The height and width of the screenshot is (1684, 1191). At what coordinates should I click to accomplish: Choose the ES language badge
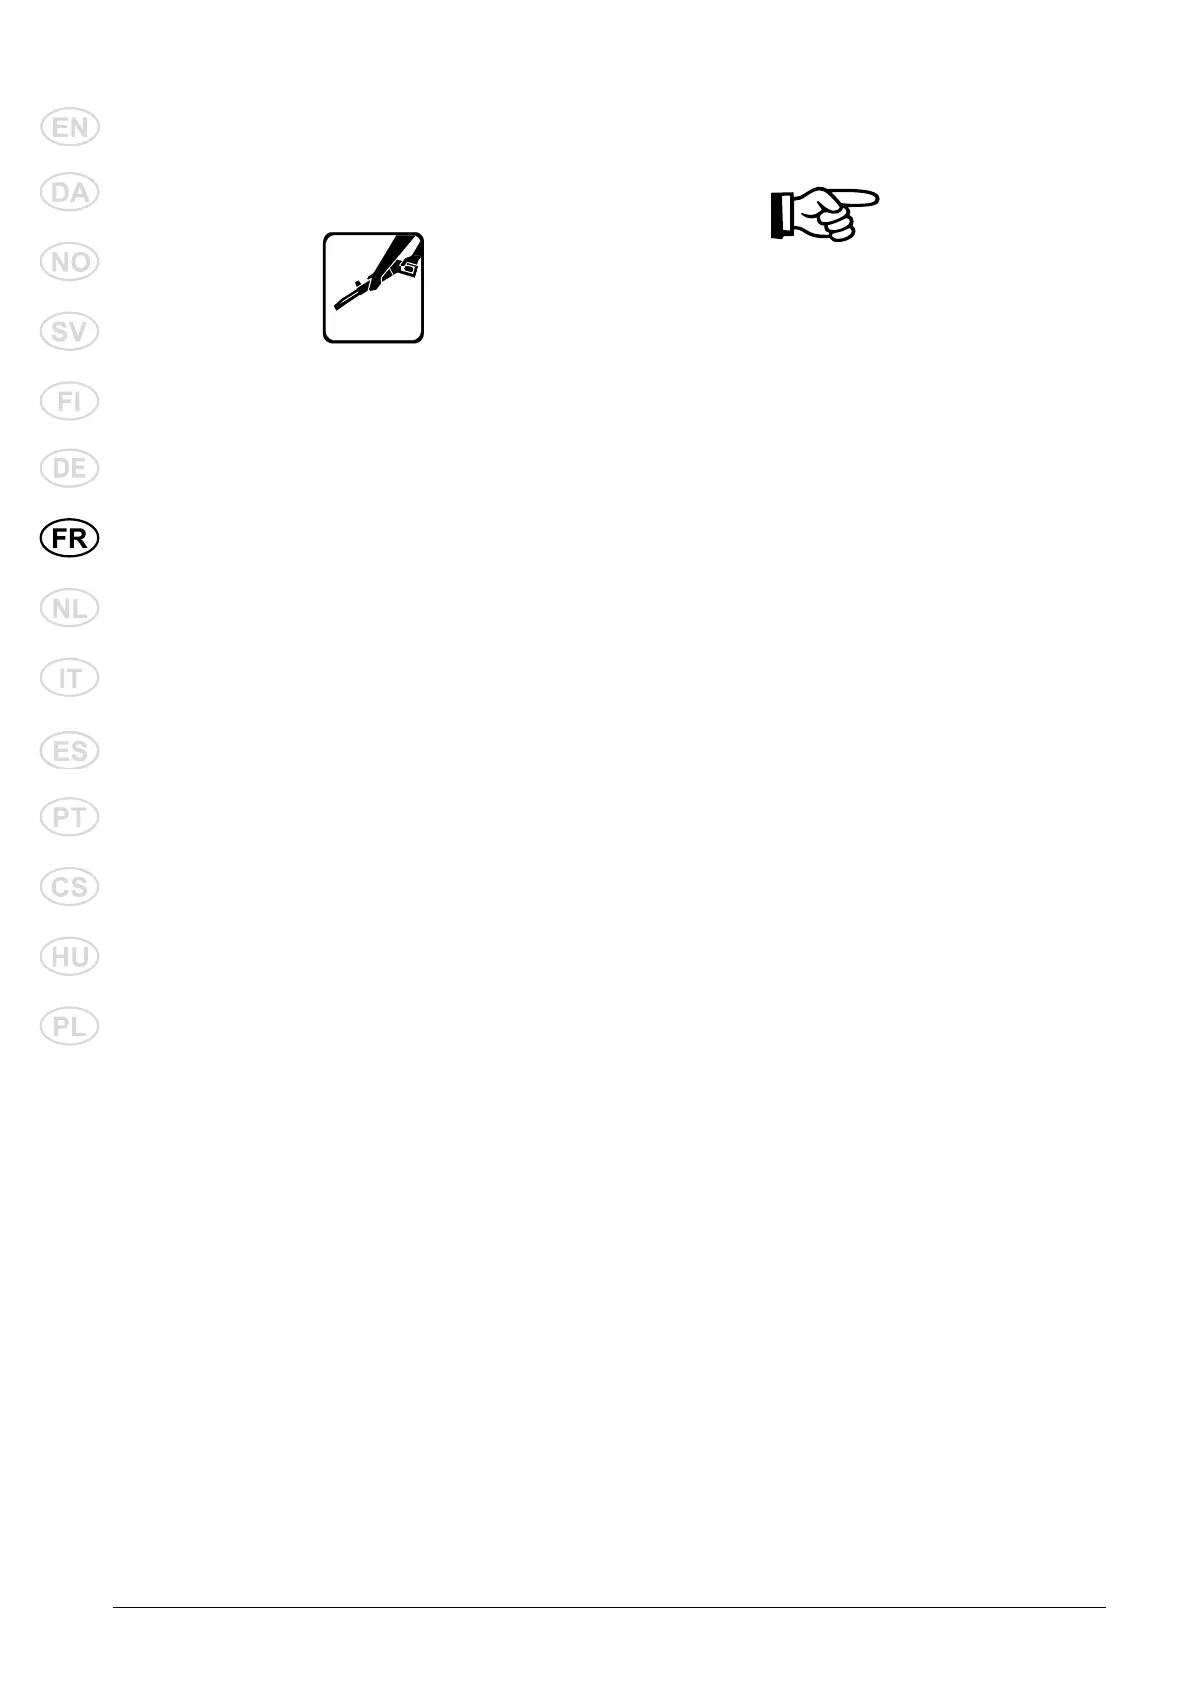click(x=69, y=750)
